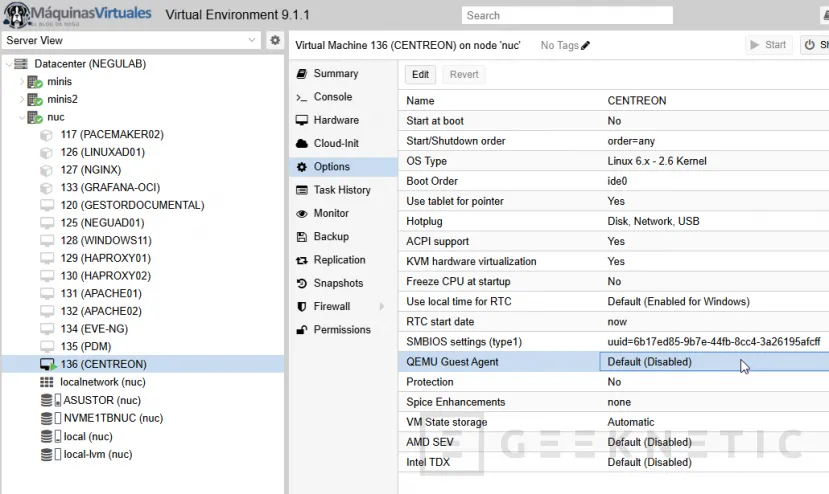The width and height of the screenshot is (829, 494).
Task: Click the NVME1TBNUC (nuc) storage icon
Action: pos(51,418)
